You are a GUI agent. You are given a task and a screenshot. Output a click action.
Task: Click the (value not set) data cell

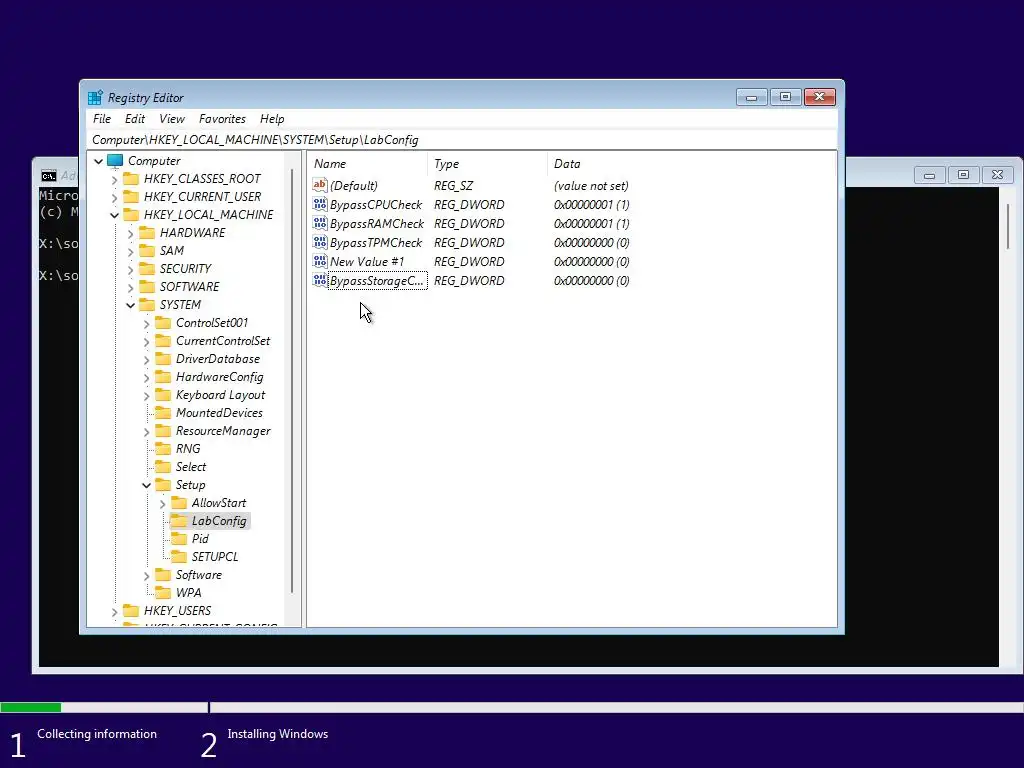[x=591, y=185]
